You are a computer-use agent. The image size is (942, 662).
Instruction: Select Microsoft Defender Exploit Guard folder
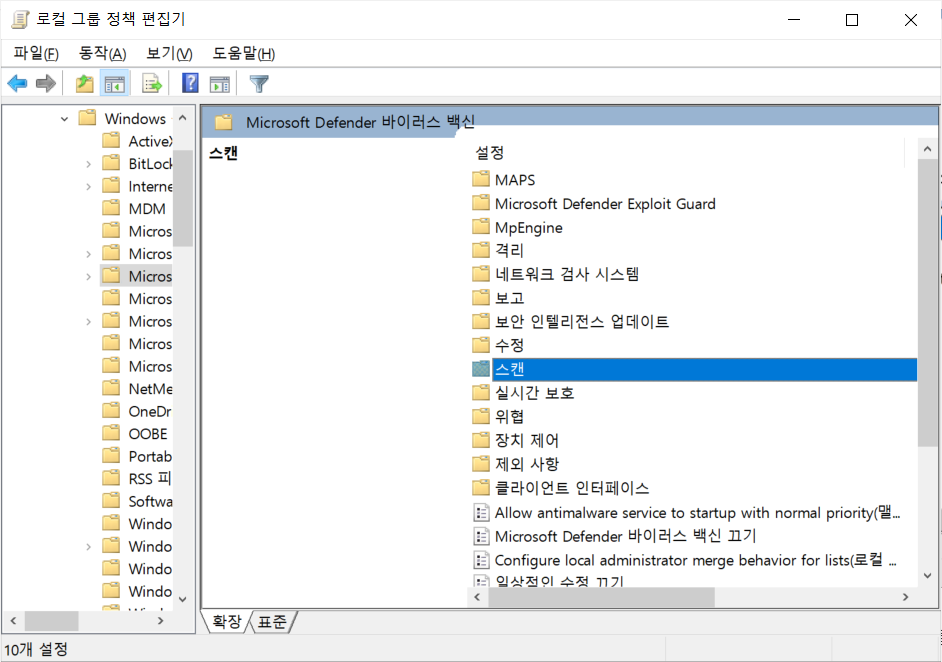coord(605,204)
